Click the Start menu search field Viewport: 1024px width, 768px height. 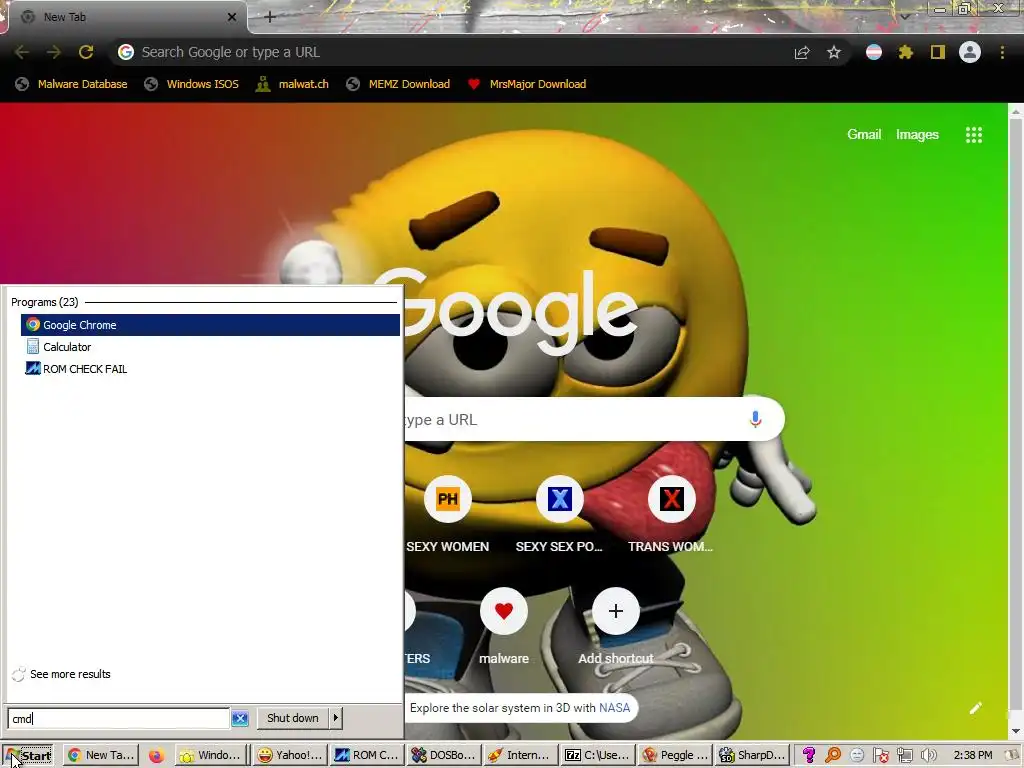[118, 718]
